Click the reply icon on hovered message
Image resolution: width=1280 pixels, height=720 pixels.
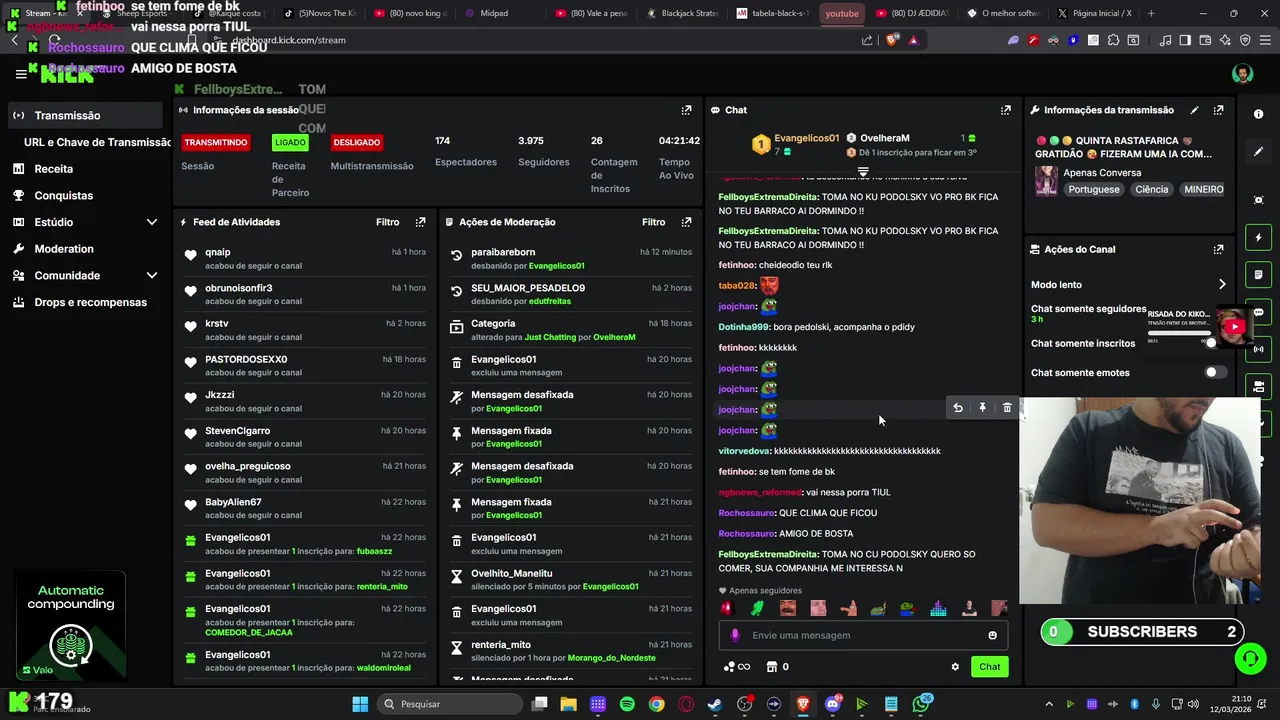pyautogui.click(x=958, y=408)
